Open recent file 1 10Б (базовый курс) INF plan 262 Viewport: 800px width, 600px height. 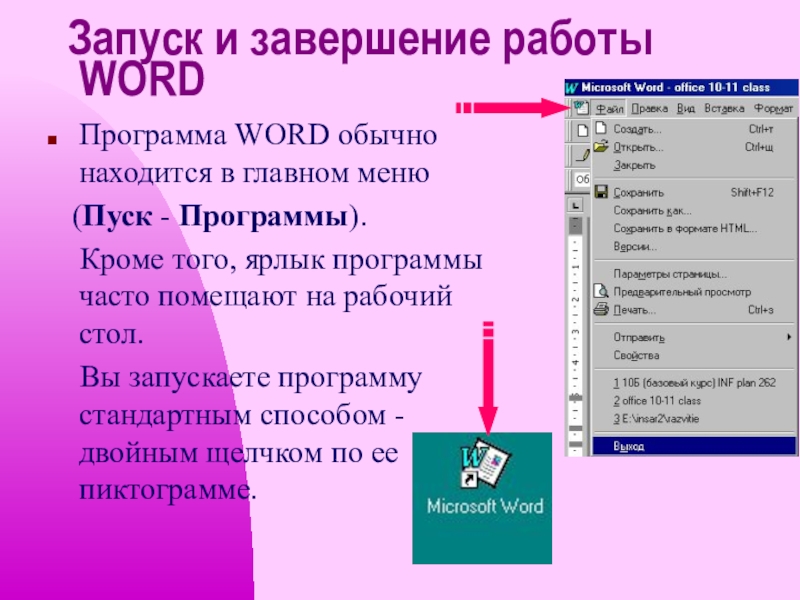tap(694, 382)
